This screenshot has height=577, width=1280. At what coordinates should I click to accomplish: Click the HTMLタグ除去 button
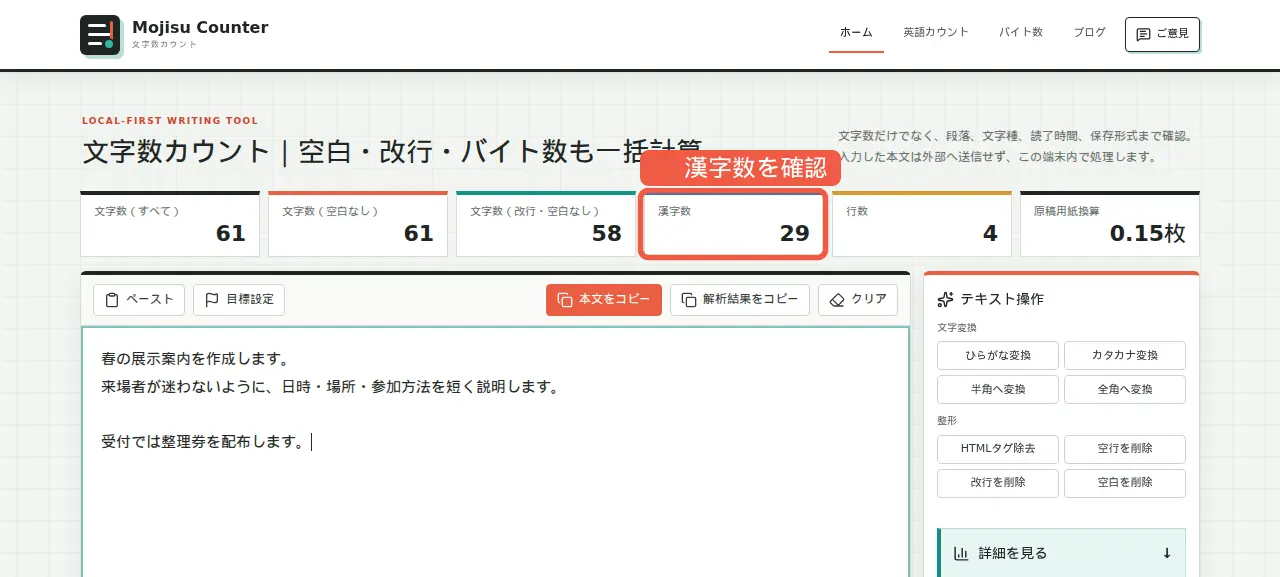point(998,449)
